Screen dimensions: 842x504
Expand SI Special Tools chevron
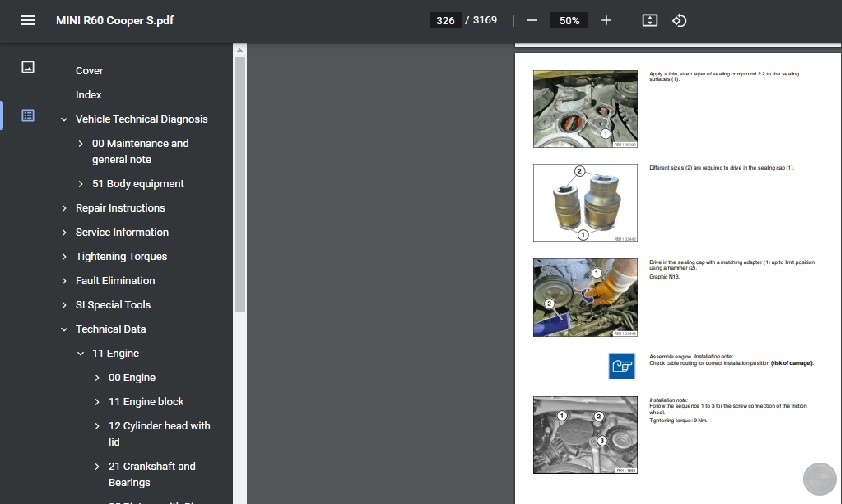[x=64, y=305]
